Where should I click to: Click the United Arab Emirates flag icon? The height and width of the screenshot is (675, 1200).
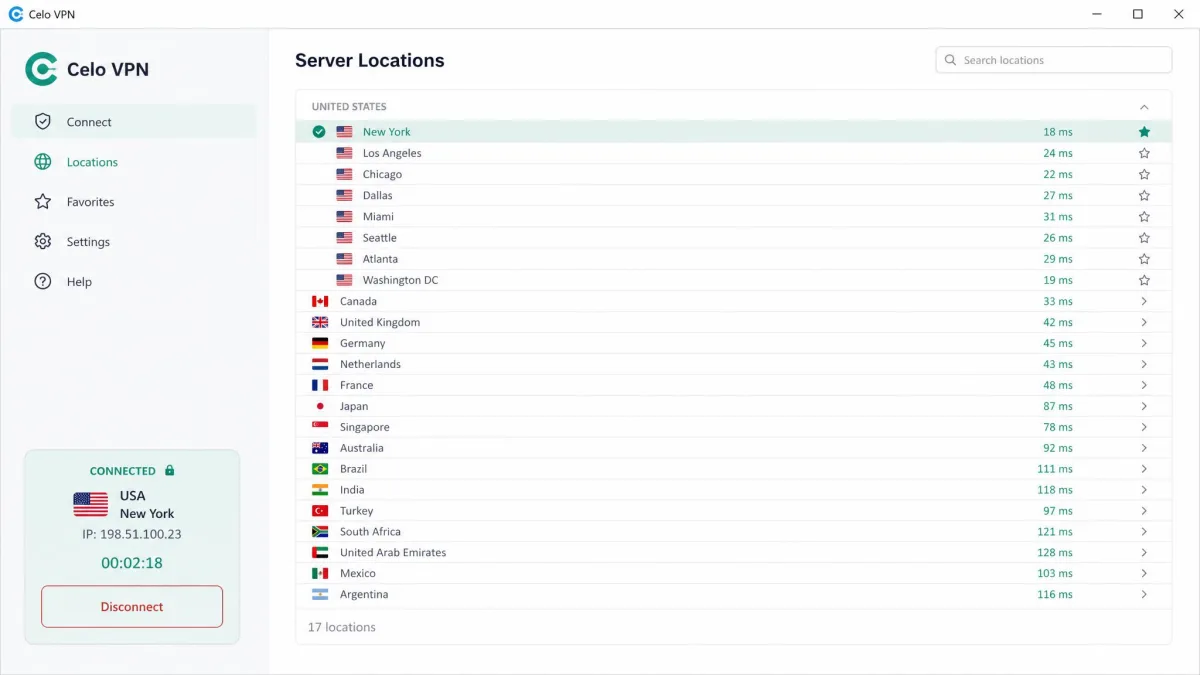pyautogui.click(x=320, y=552)
